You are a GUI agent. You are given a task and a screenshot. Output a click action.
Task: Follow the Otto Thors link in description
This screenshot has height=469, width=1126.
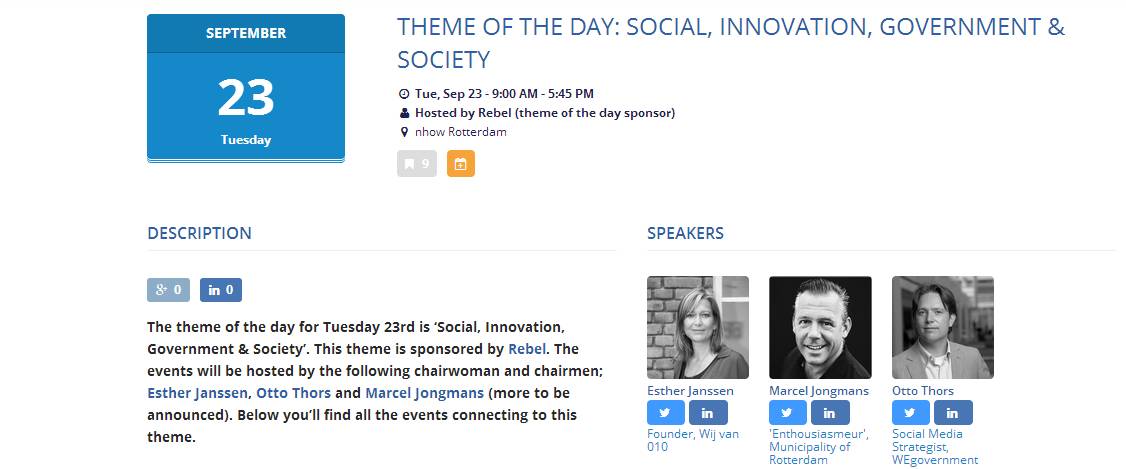click(293, 393)
